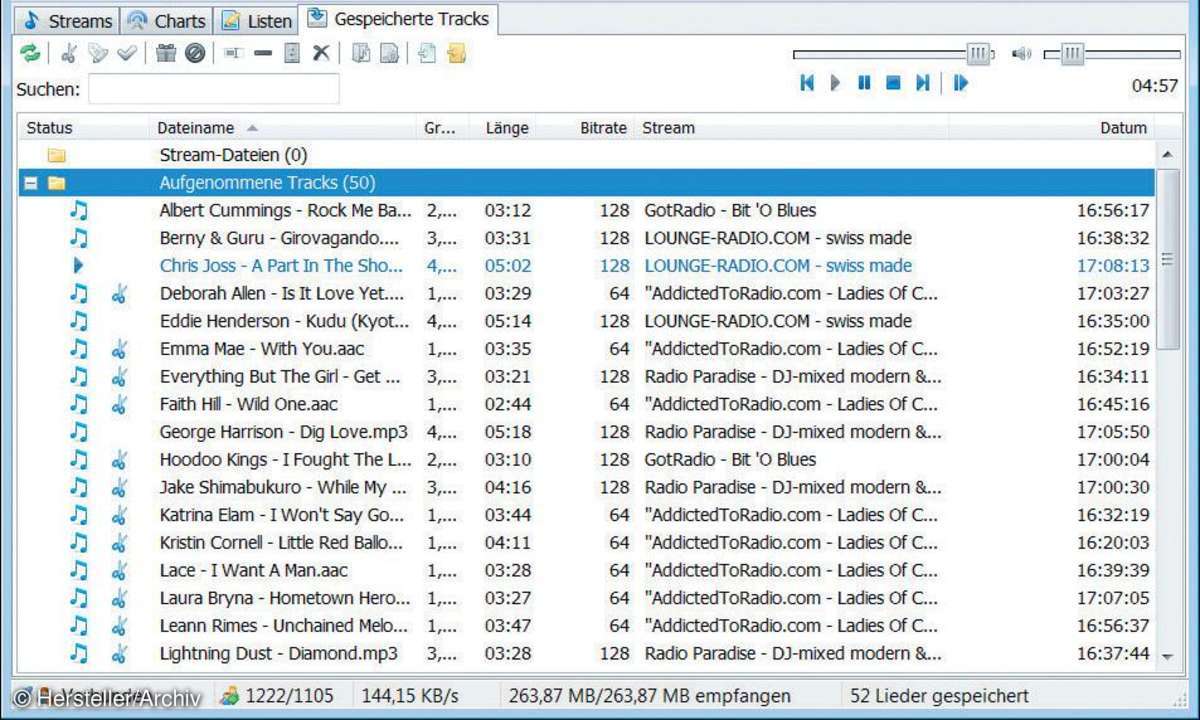Click the status bar icon next to 1222/1105
The height and width of the screenshot is (720, 1200).
click(x=231, y=696)
